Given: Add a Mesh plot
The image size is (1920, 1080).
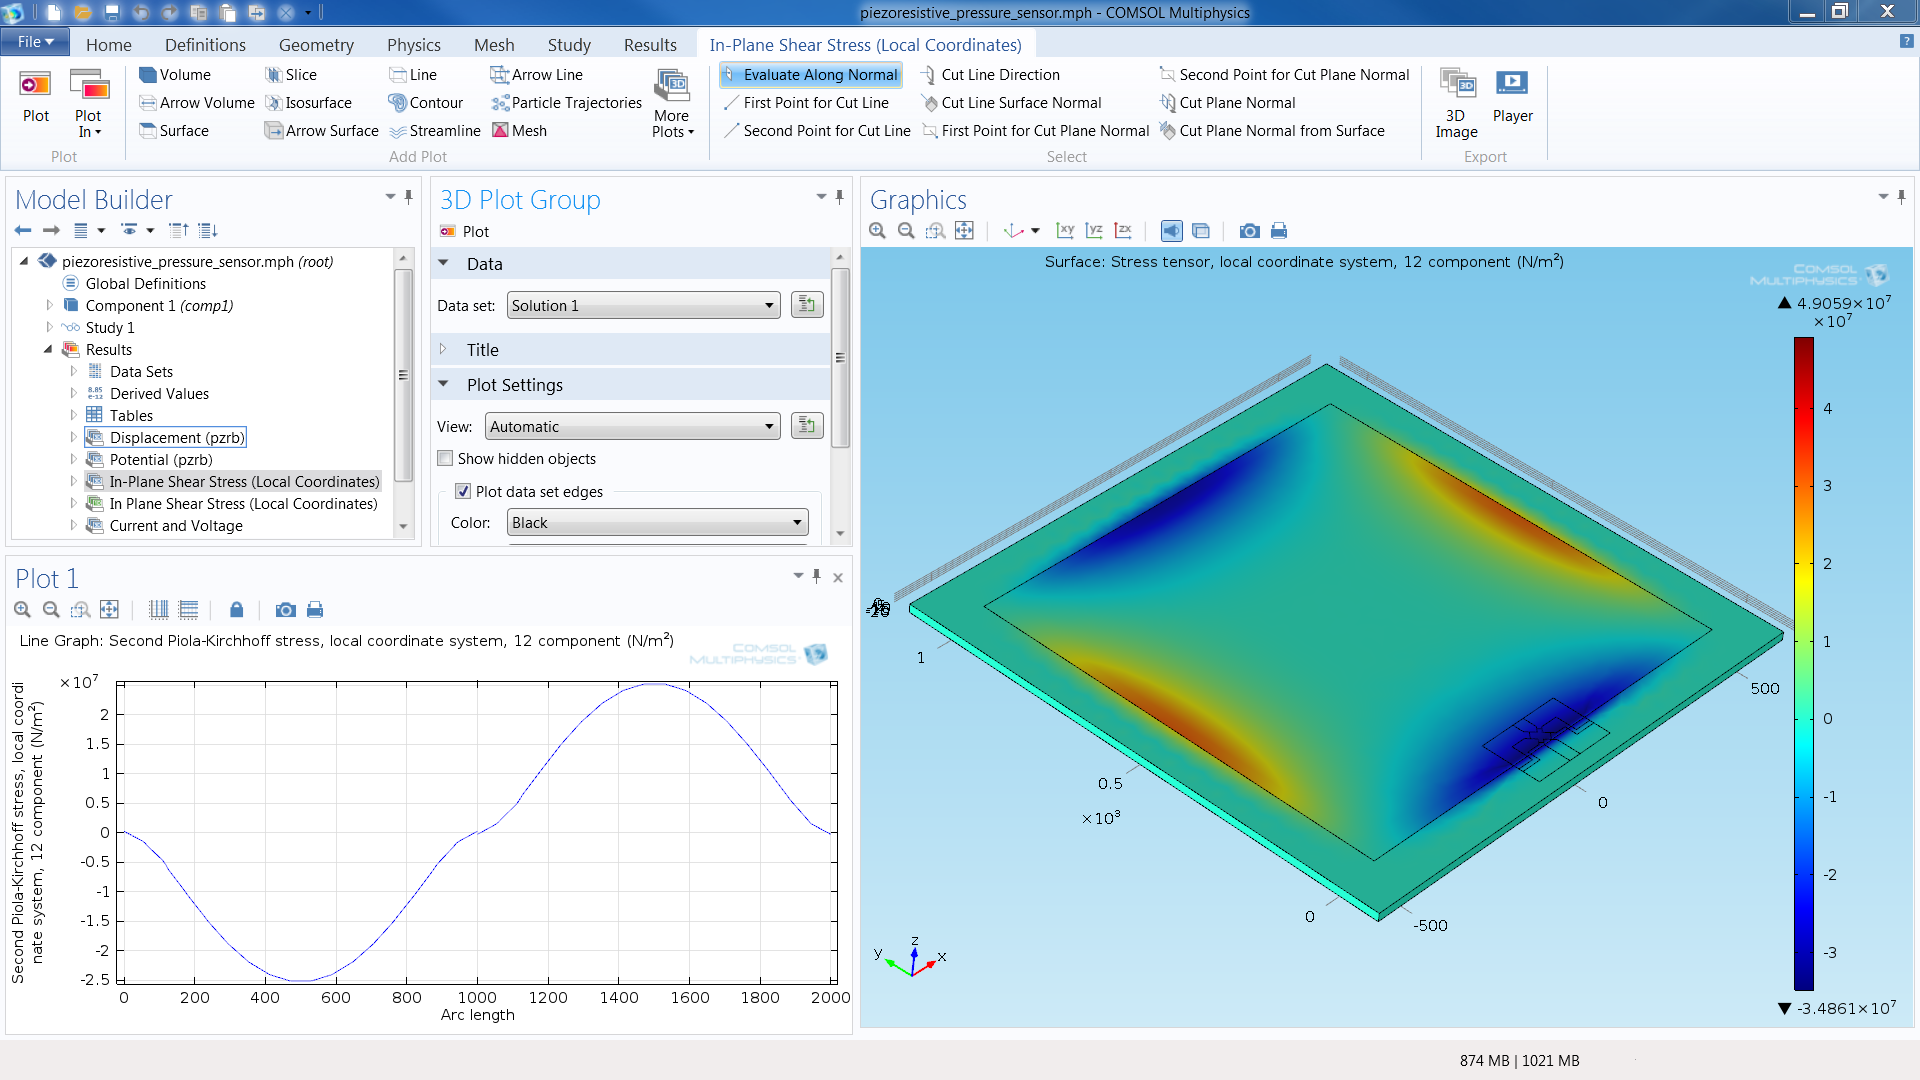Looking at the screenshot, I should click(519, 131).
